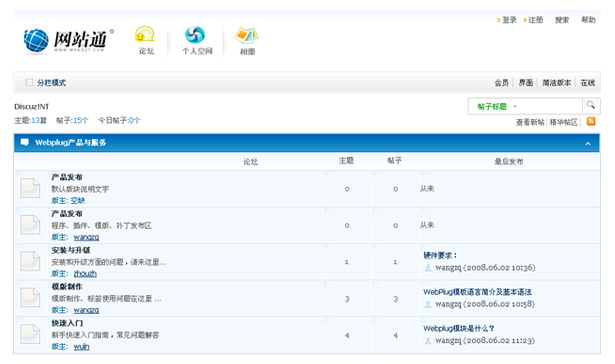Click the 分栏模式 layout icon
The image size is (615, 364).
(29, 82)
